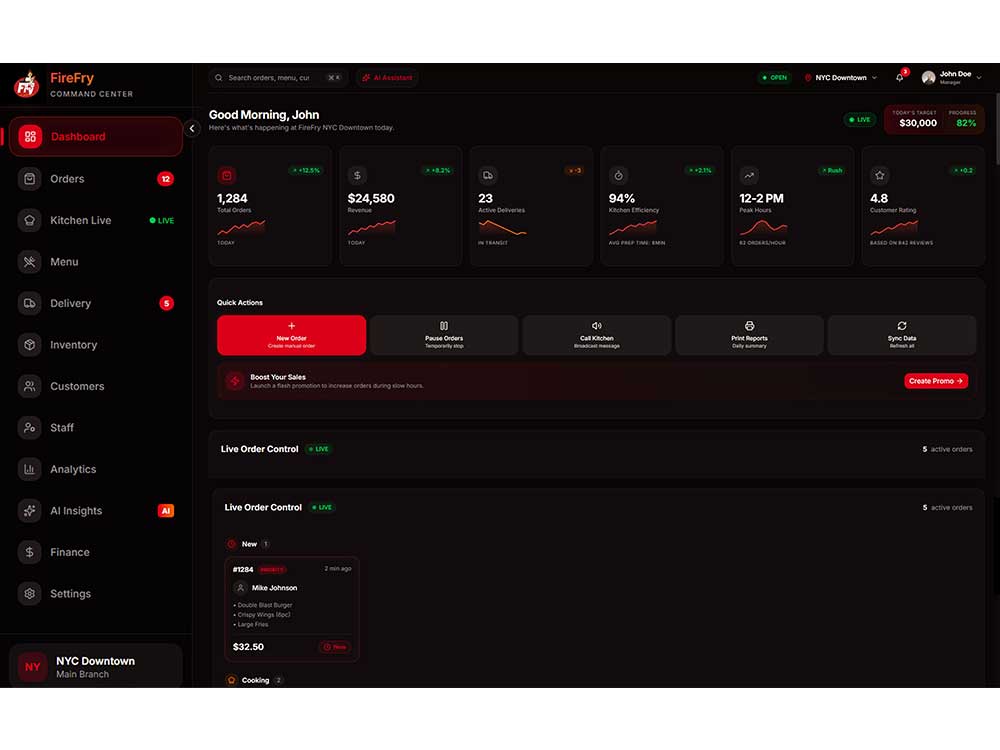This screenshot has width=1000, height=750.
Task: Click the Total Orders card icon
Action: 226,175
